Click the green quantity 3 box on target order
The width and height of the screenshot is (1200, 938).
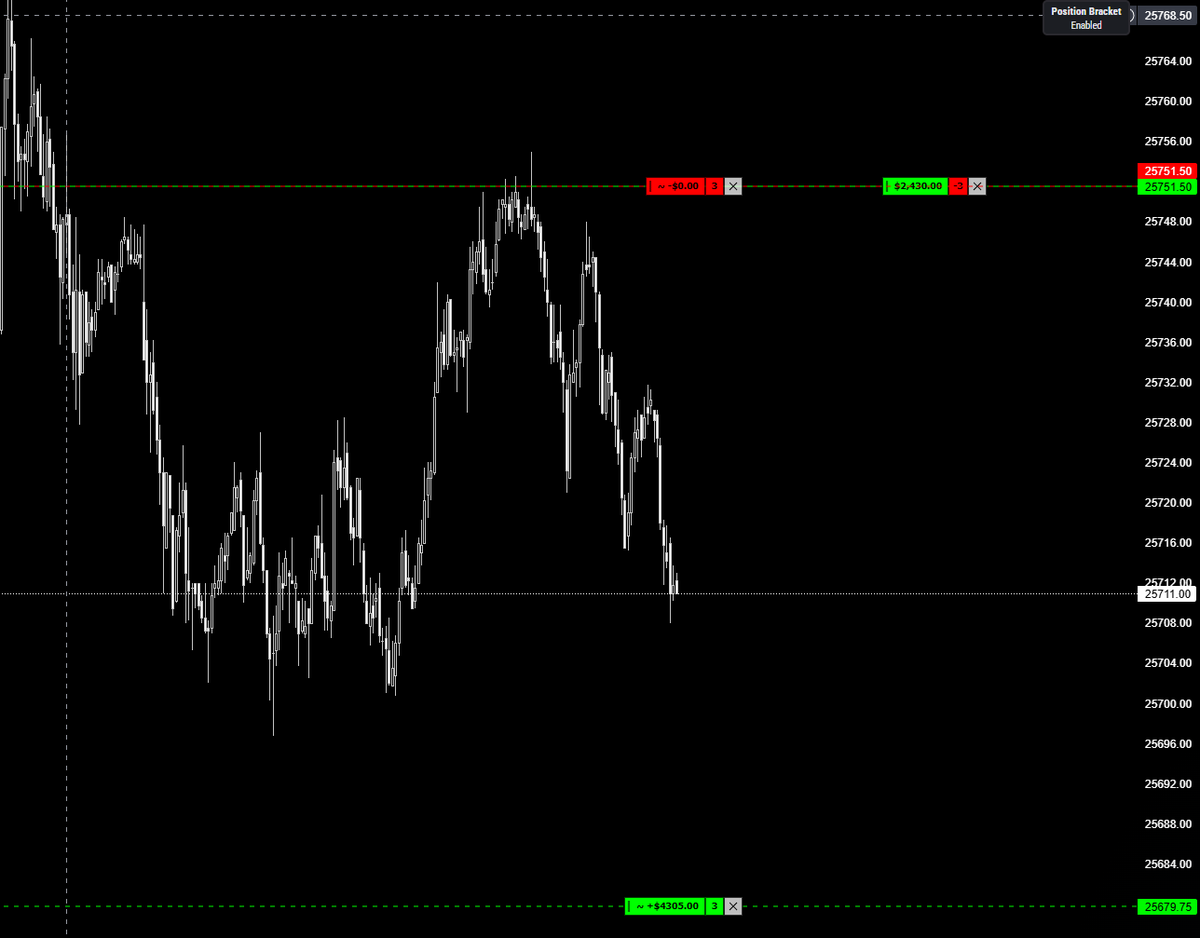point(714,906)
